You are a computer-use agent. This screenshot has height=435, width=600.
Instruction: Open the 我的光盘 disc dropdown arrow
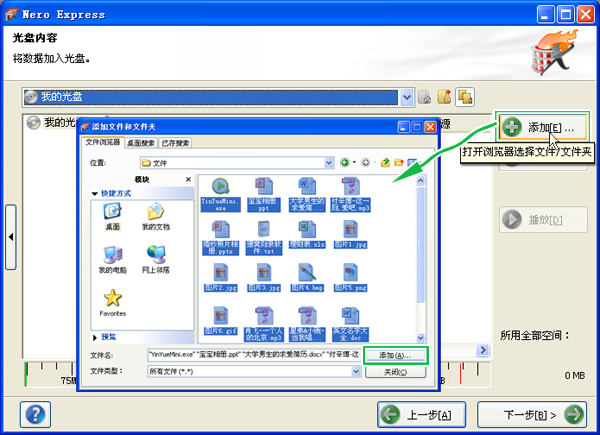point(407,97)
